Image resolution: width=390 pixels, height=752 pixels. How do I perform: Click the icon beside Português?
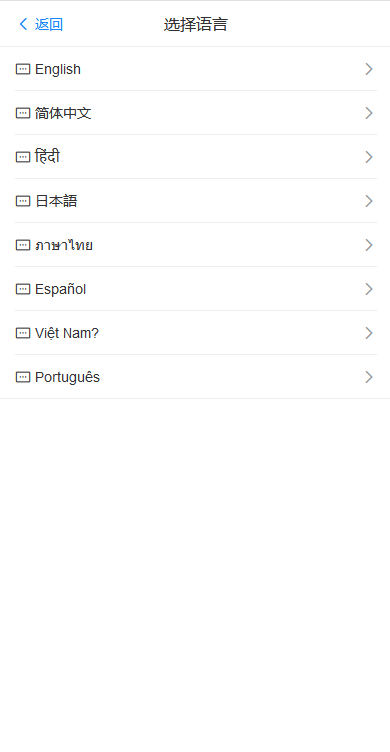(x=23, y=377)
